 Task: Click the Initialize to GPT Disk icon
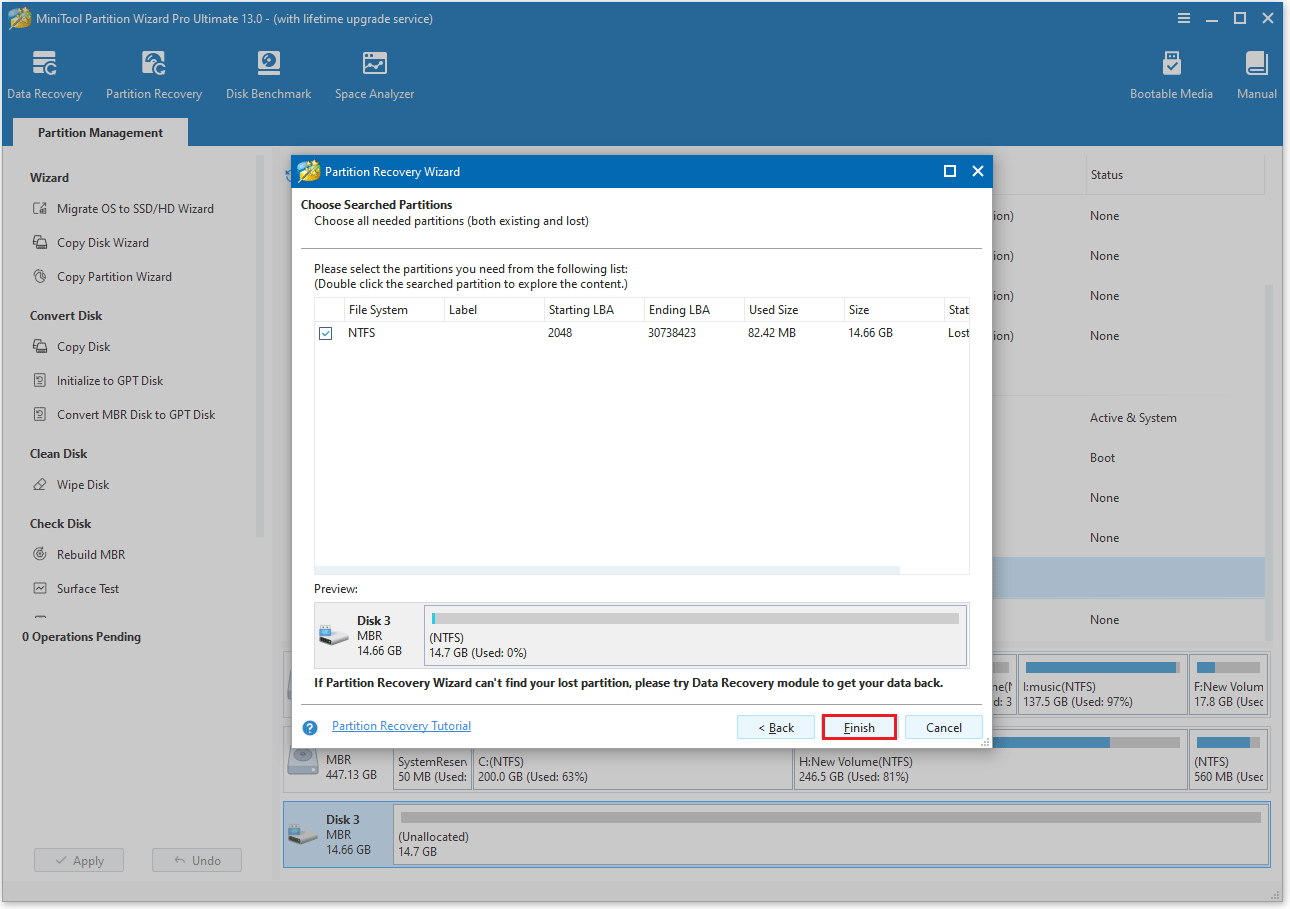[x=40, y=381]
